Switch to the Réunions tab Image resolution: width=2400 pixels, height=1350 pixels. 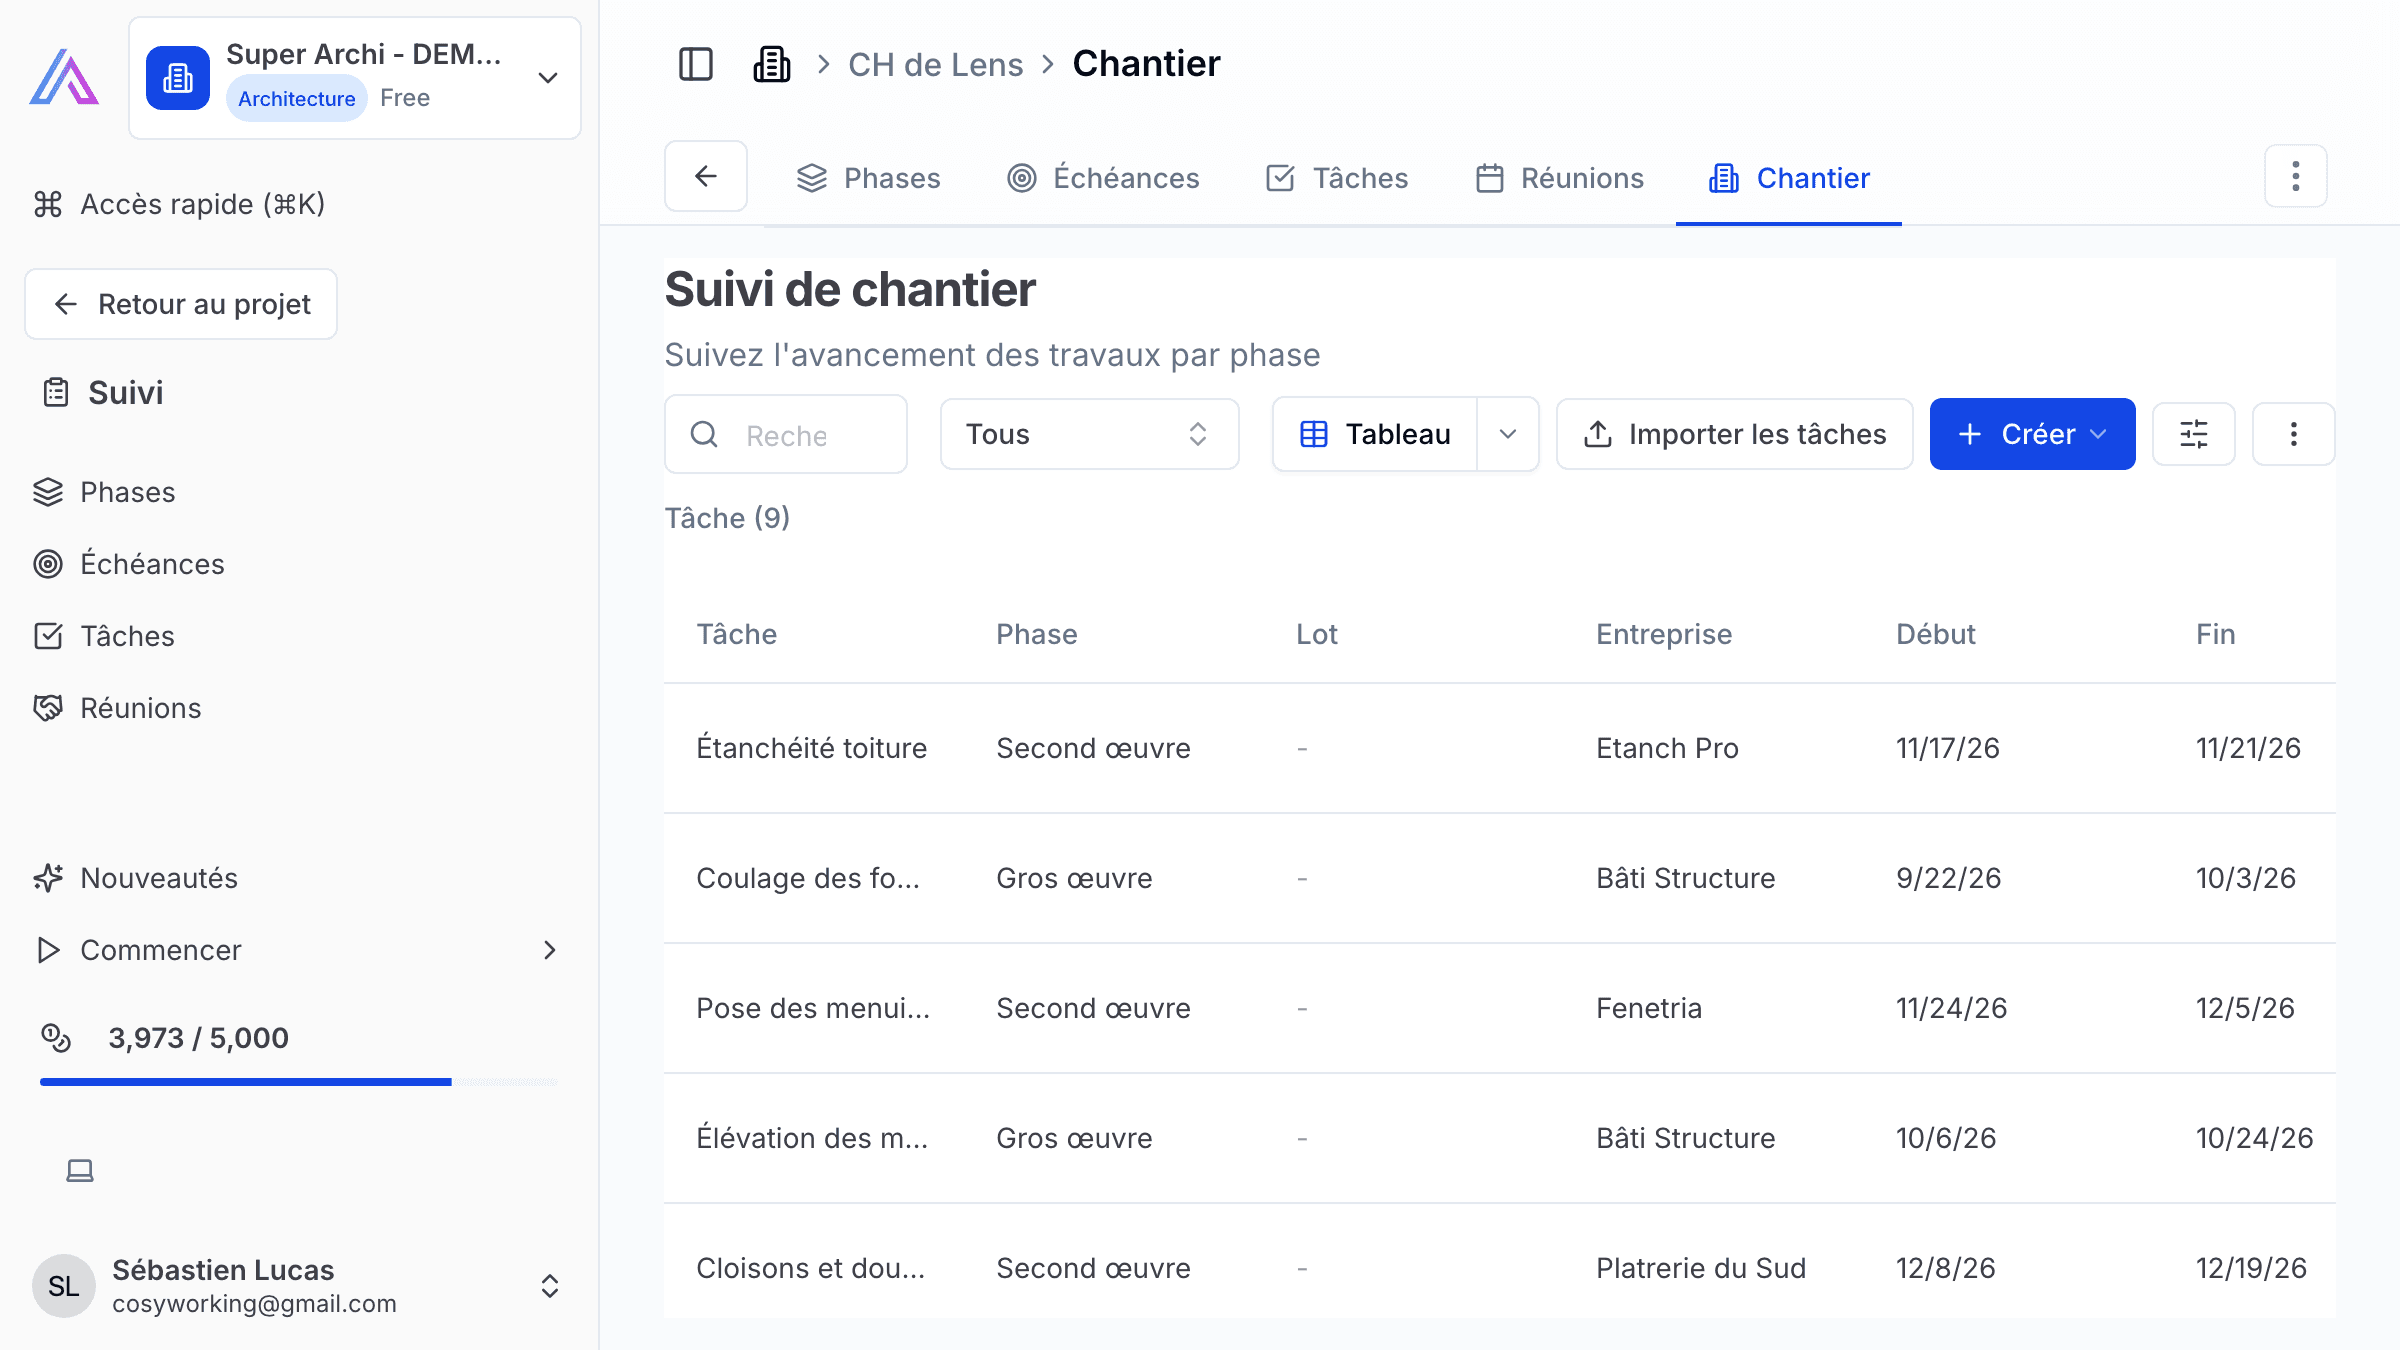click(x=1560, y=178)
